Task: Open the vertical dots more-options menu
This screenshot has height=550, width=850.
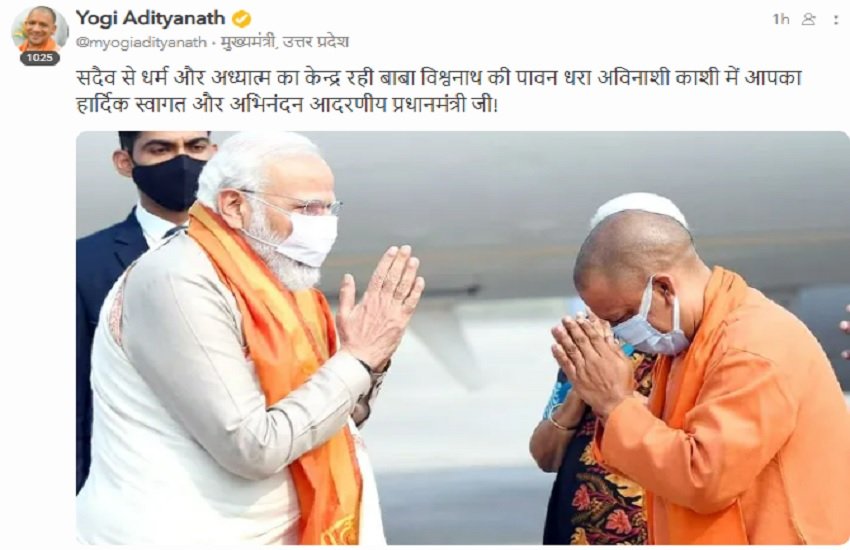Action: coord(835,20)
